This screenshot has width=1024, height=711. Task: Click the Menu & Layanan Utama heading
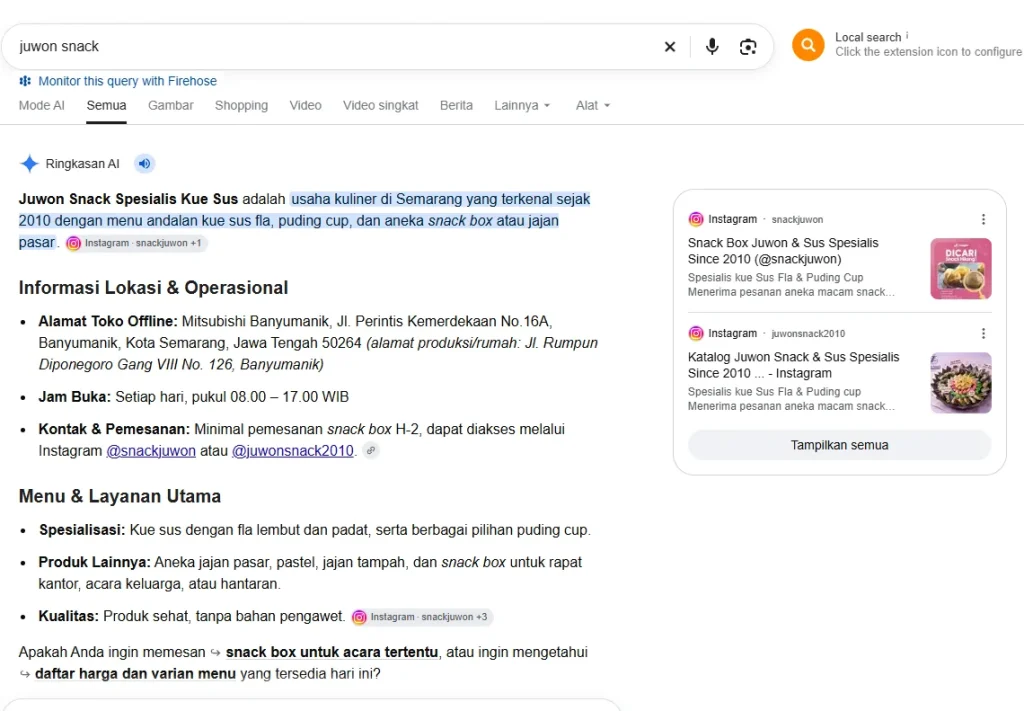[120, 496]
